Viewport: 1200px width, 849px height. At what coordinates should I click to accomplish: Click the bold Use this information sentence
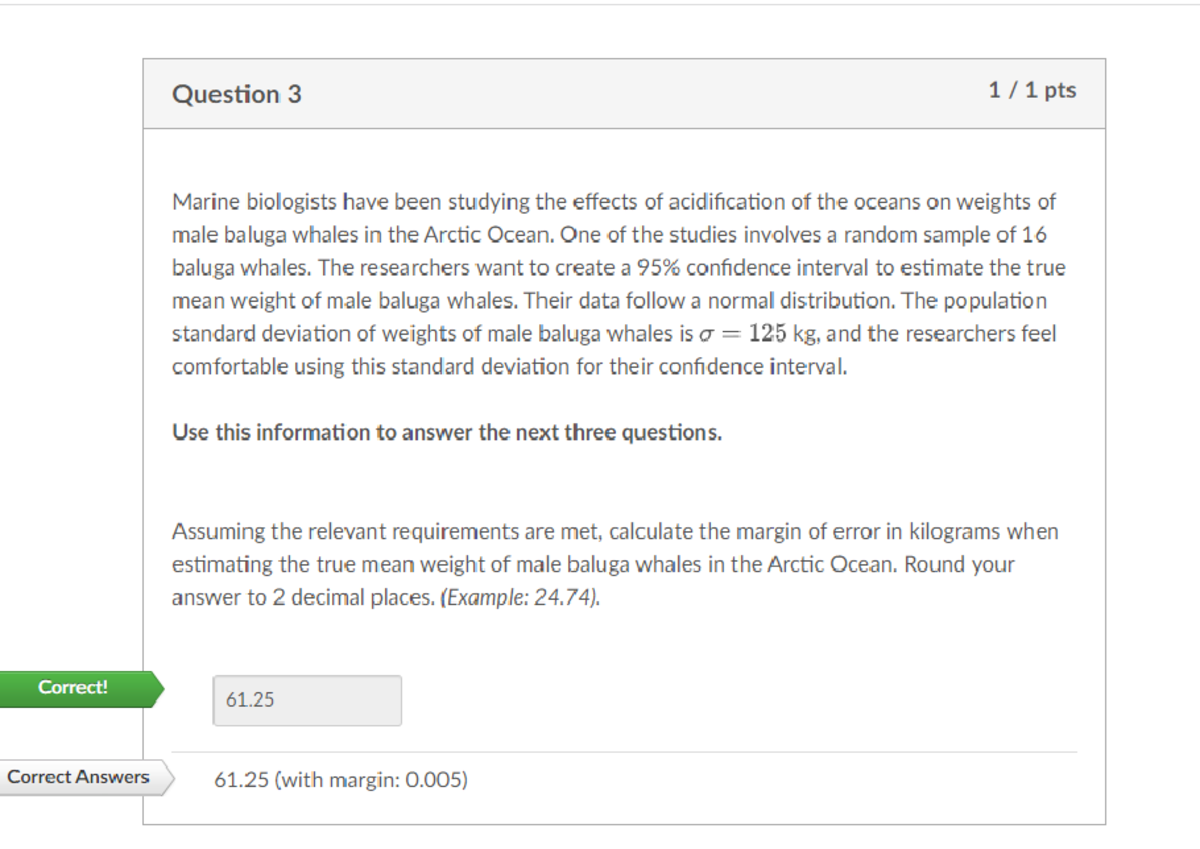tap(447, 433)
